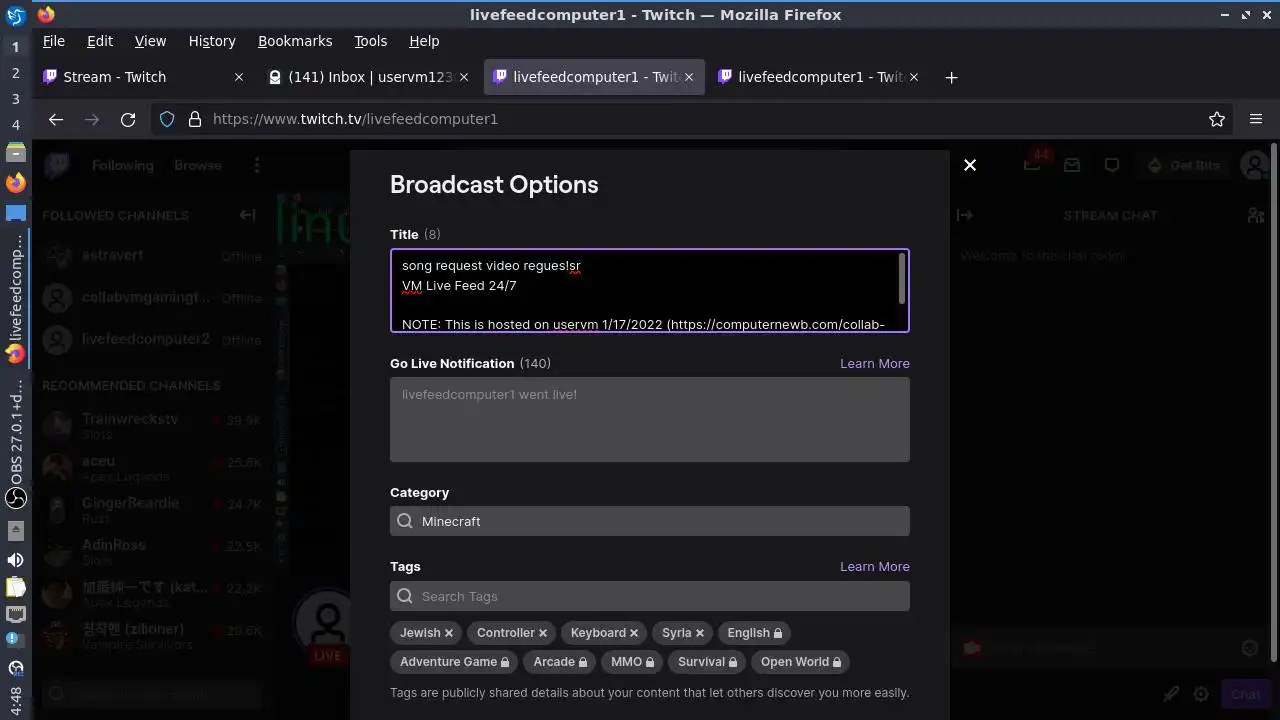Close the Stream - Twitch tab
1280x720 pixels.
tap(238, 77)
